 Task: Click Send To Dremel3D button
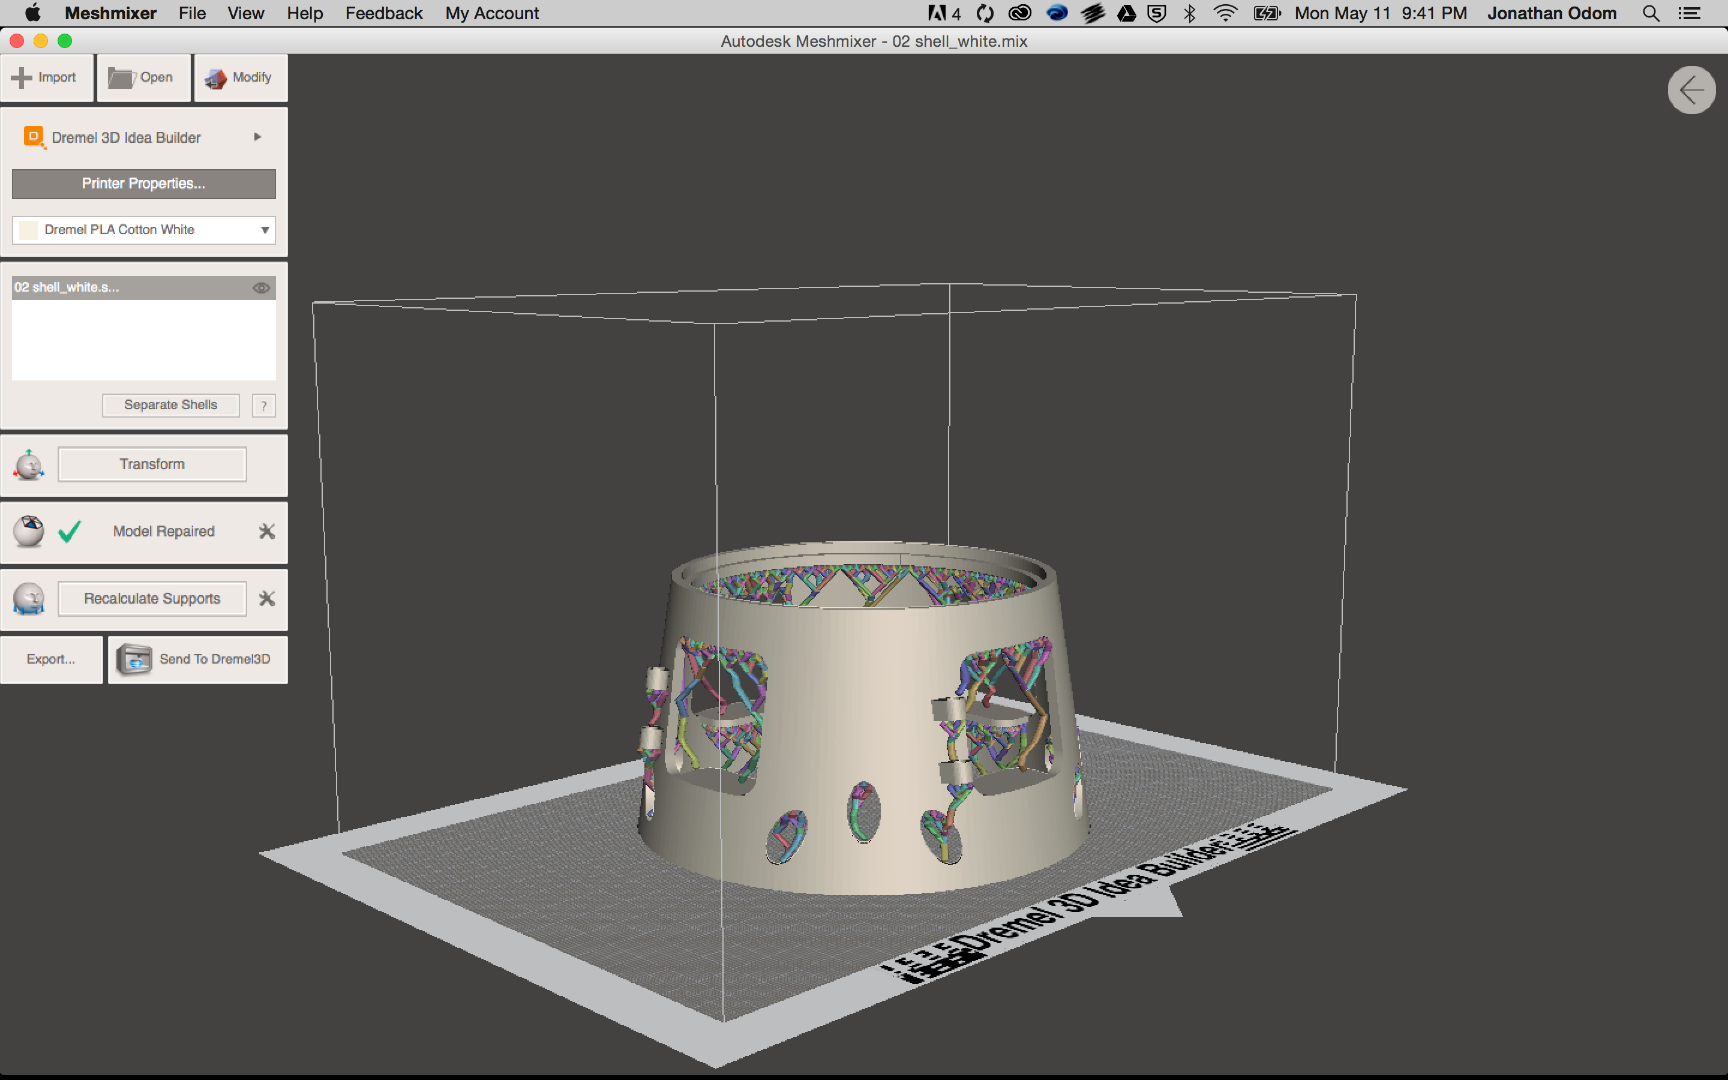(x=198, y=660)
